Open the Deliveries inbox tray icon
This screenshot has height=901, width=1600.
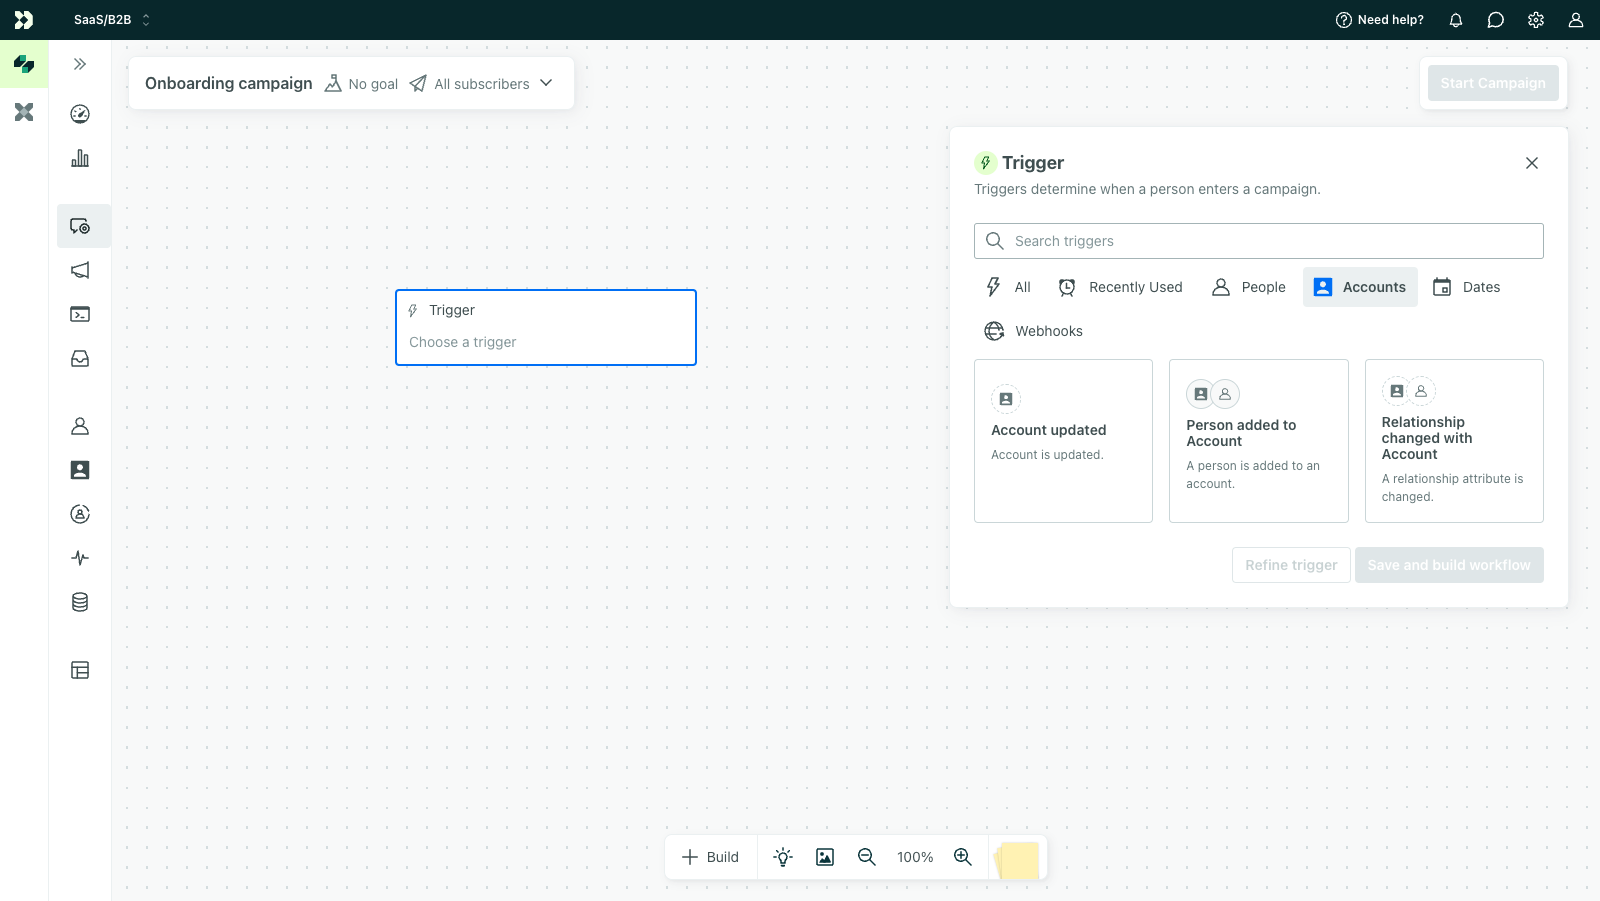(x=80, y=358)
